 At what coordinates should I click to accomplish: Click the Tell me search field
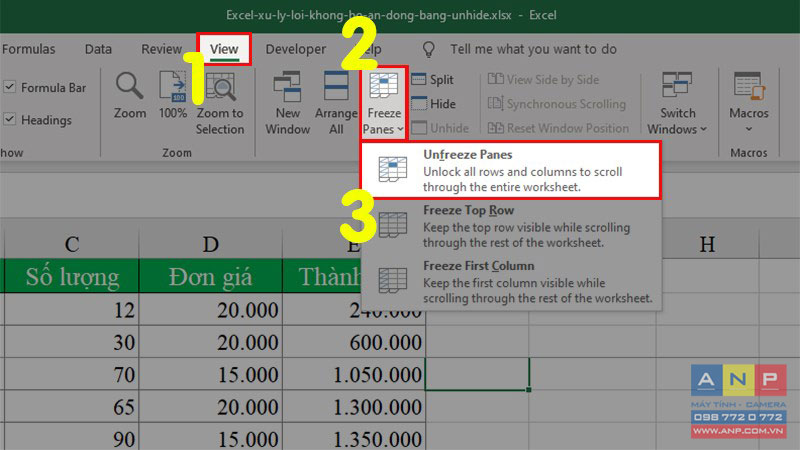coord(533,49)
